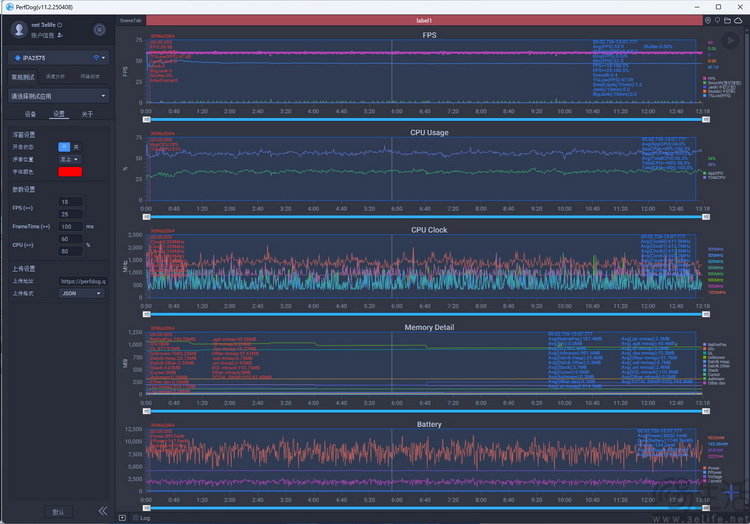Switch the floating window state to 关
The width and height of the screenshot is (750, 524).
click(x=76, y=147)
